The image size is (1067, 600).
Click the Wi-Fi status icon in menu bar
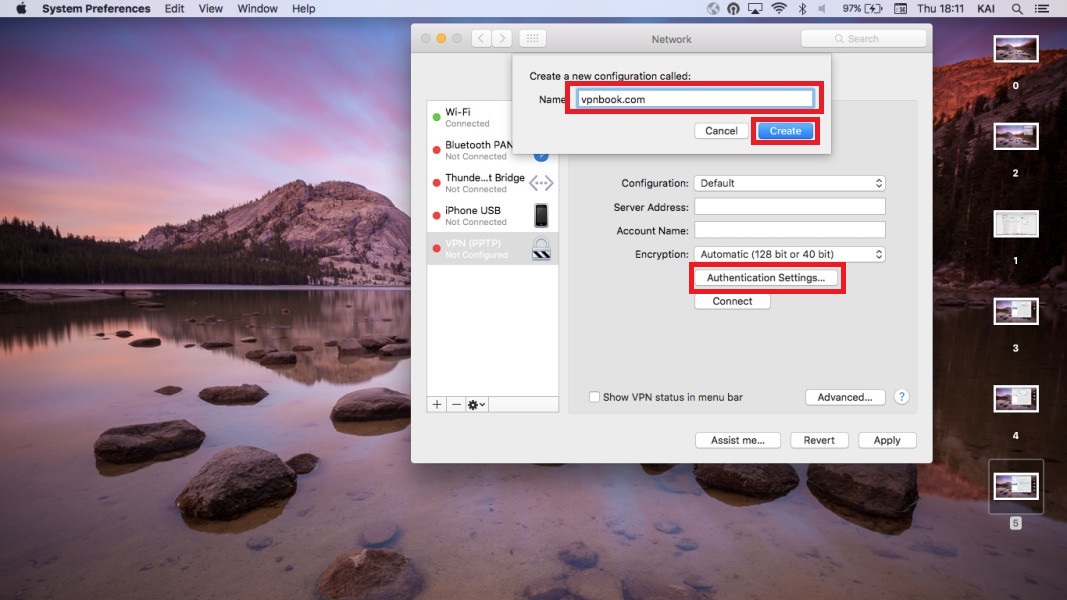coord(778,9)
